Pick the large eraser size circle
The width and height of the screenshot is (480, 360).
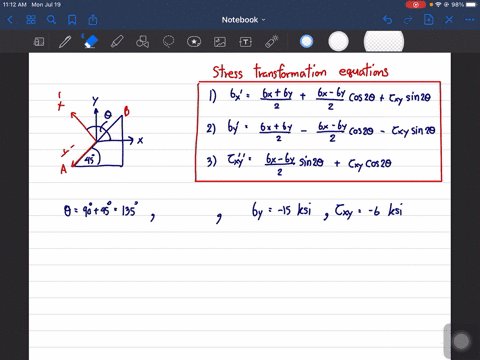[384, 42]
